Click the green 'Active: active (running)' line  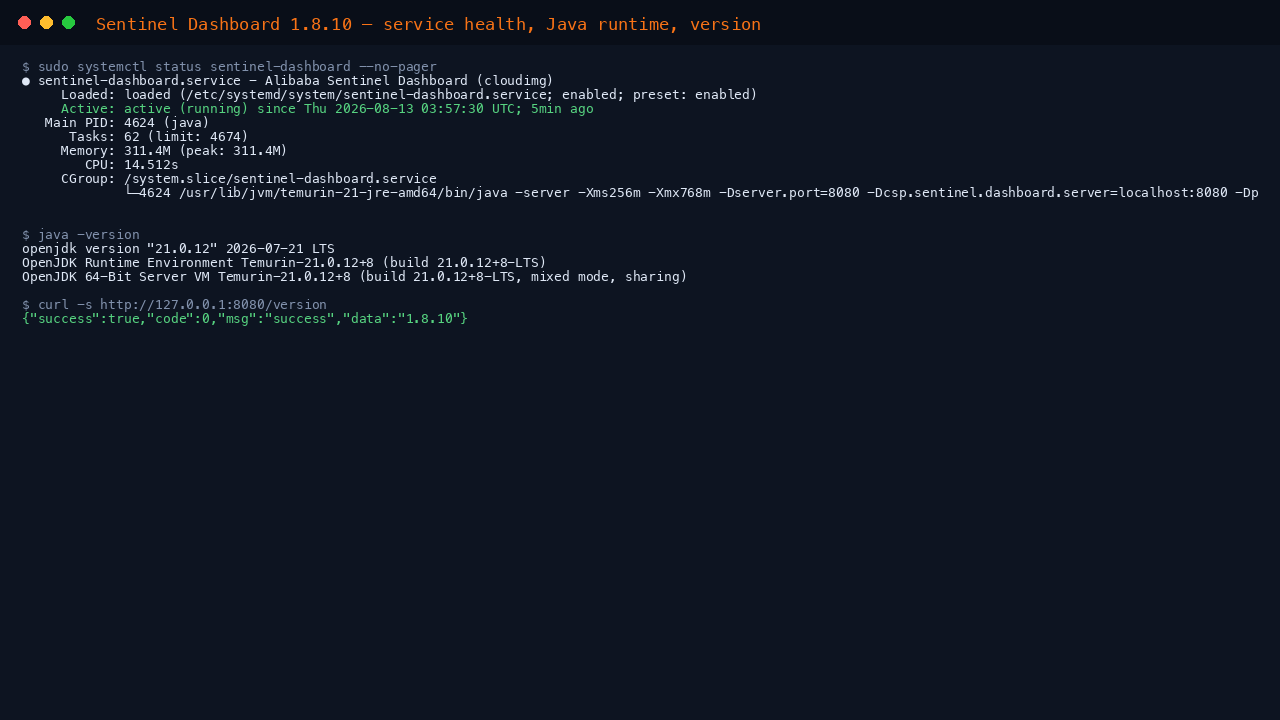click(327, 109)
